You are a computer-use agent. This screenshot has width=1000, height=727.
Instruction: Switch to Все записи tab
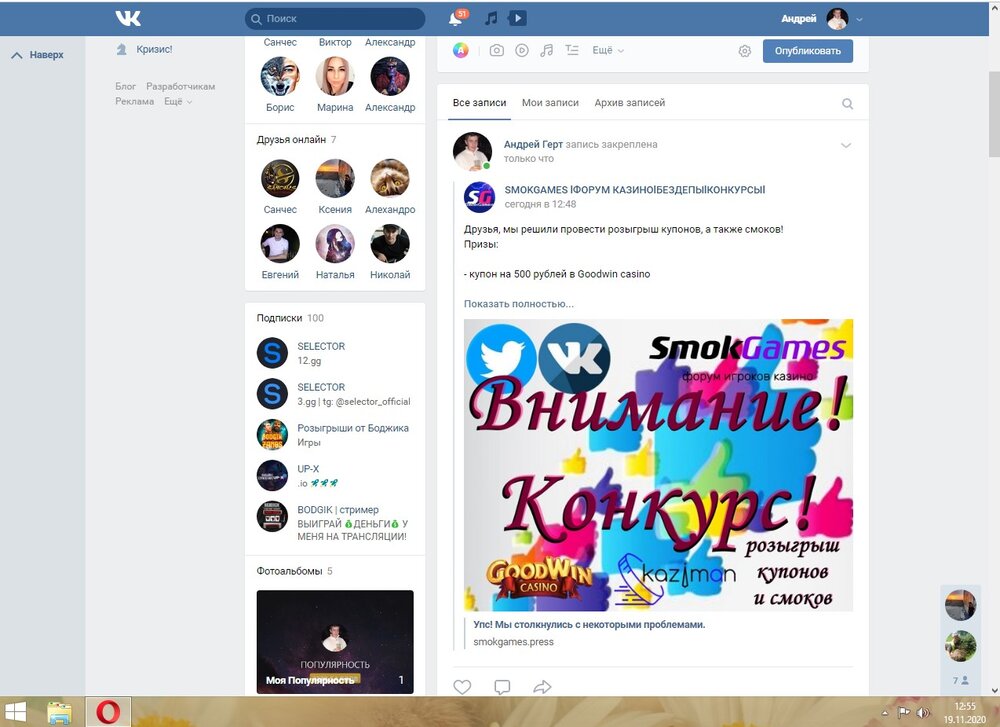[x=480, y=103]
